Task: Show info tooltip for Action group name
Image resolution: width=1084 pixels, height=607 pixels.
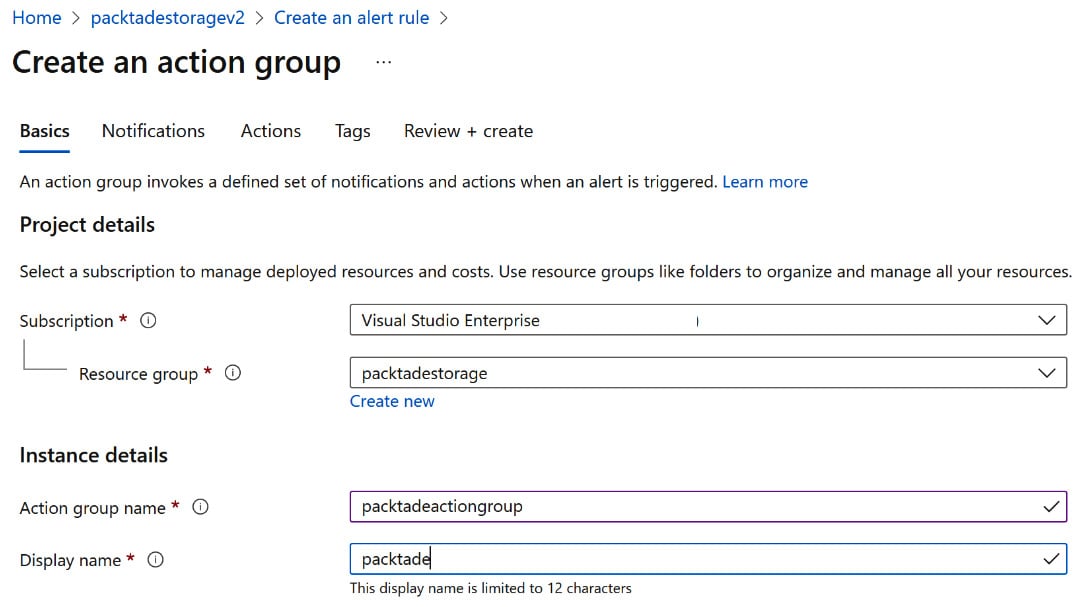Action: [x=200, y=507]
